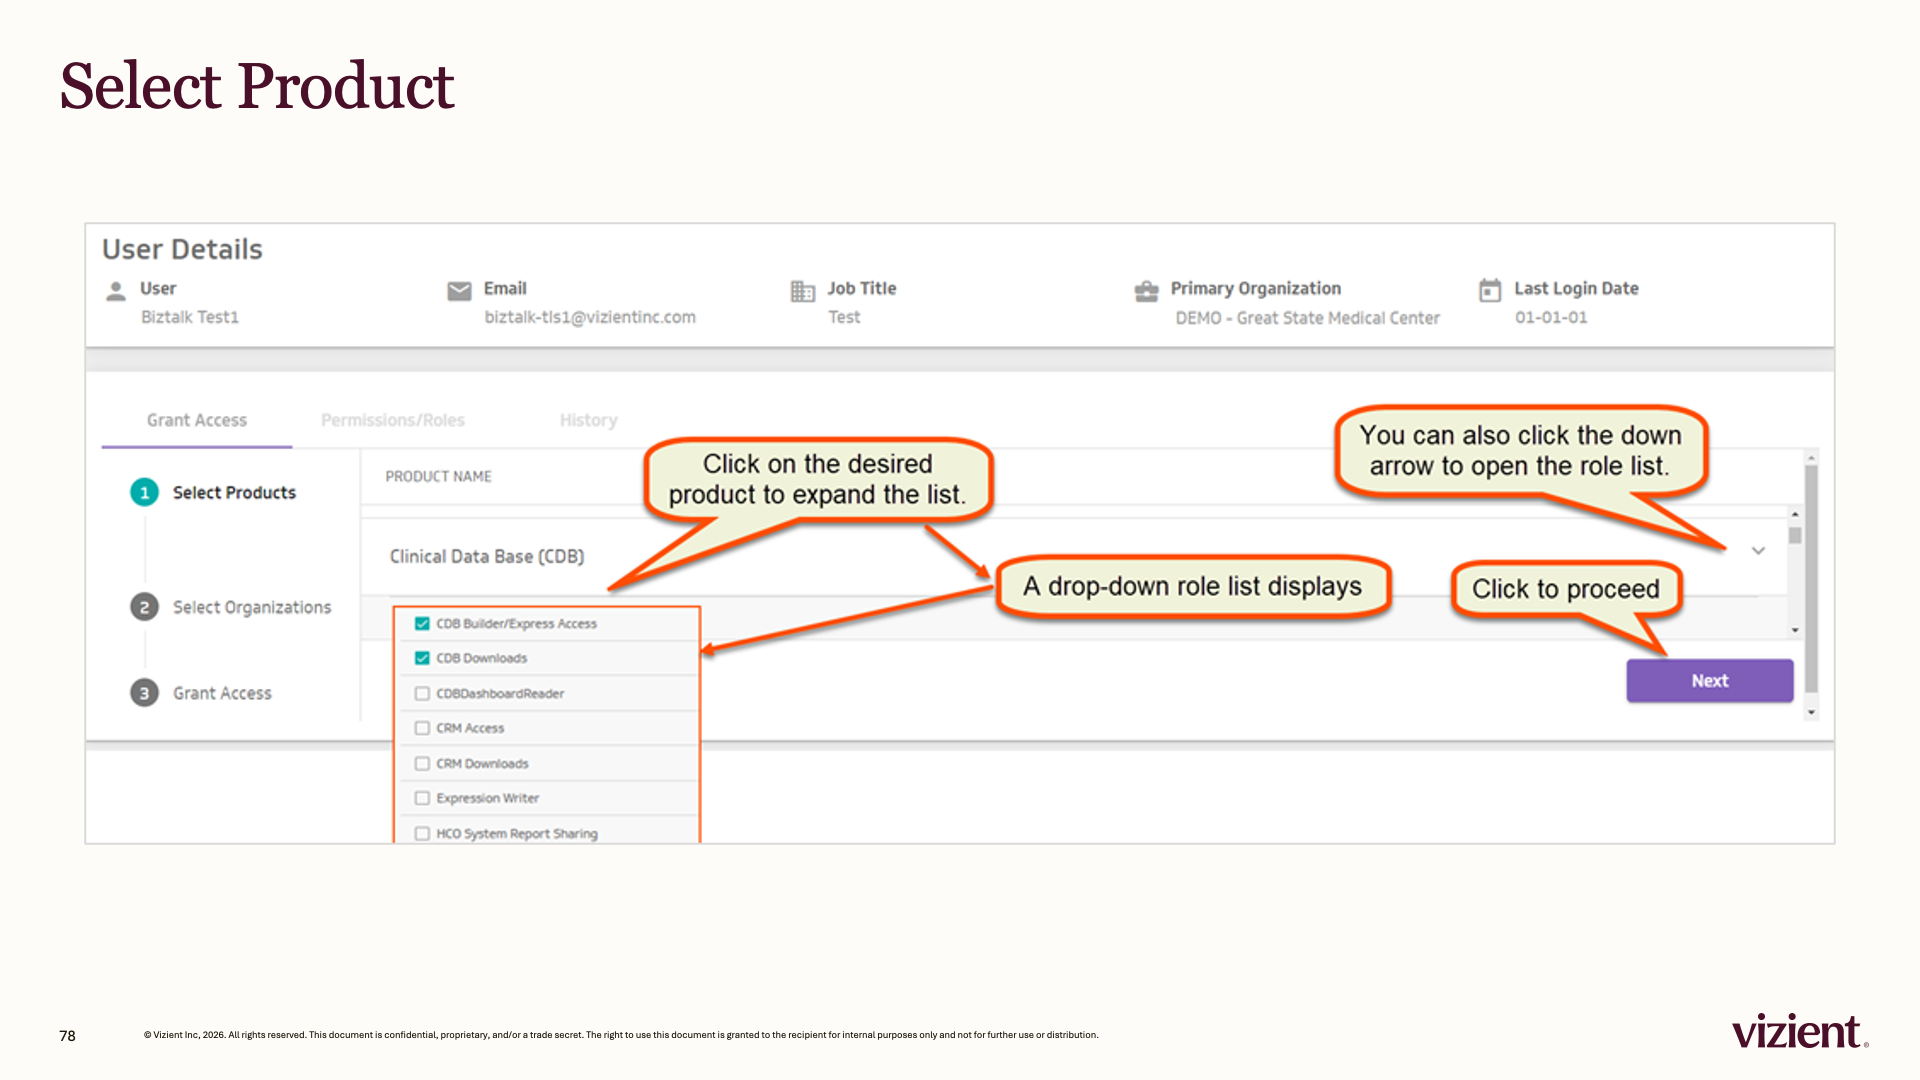Select the Select Organizations step label
1920x1080 pixels.
tap(252, 607)
